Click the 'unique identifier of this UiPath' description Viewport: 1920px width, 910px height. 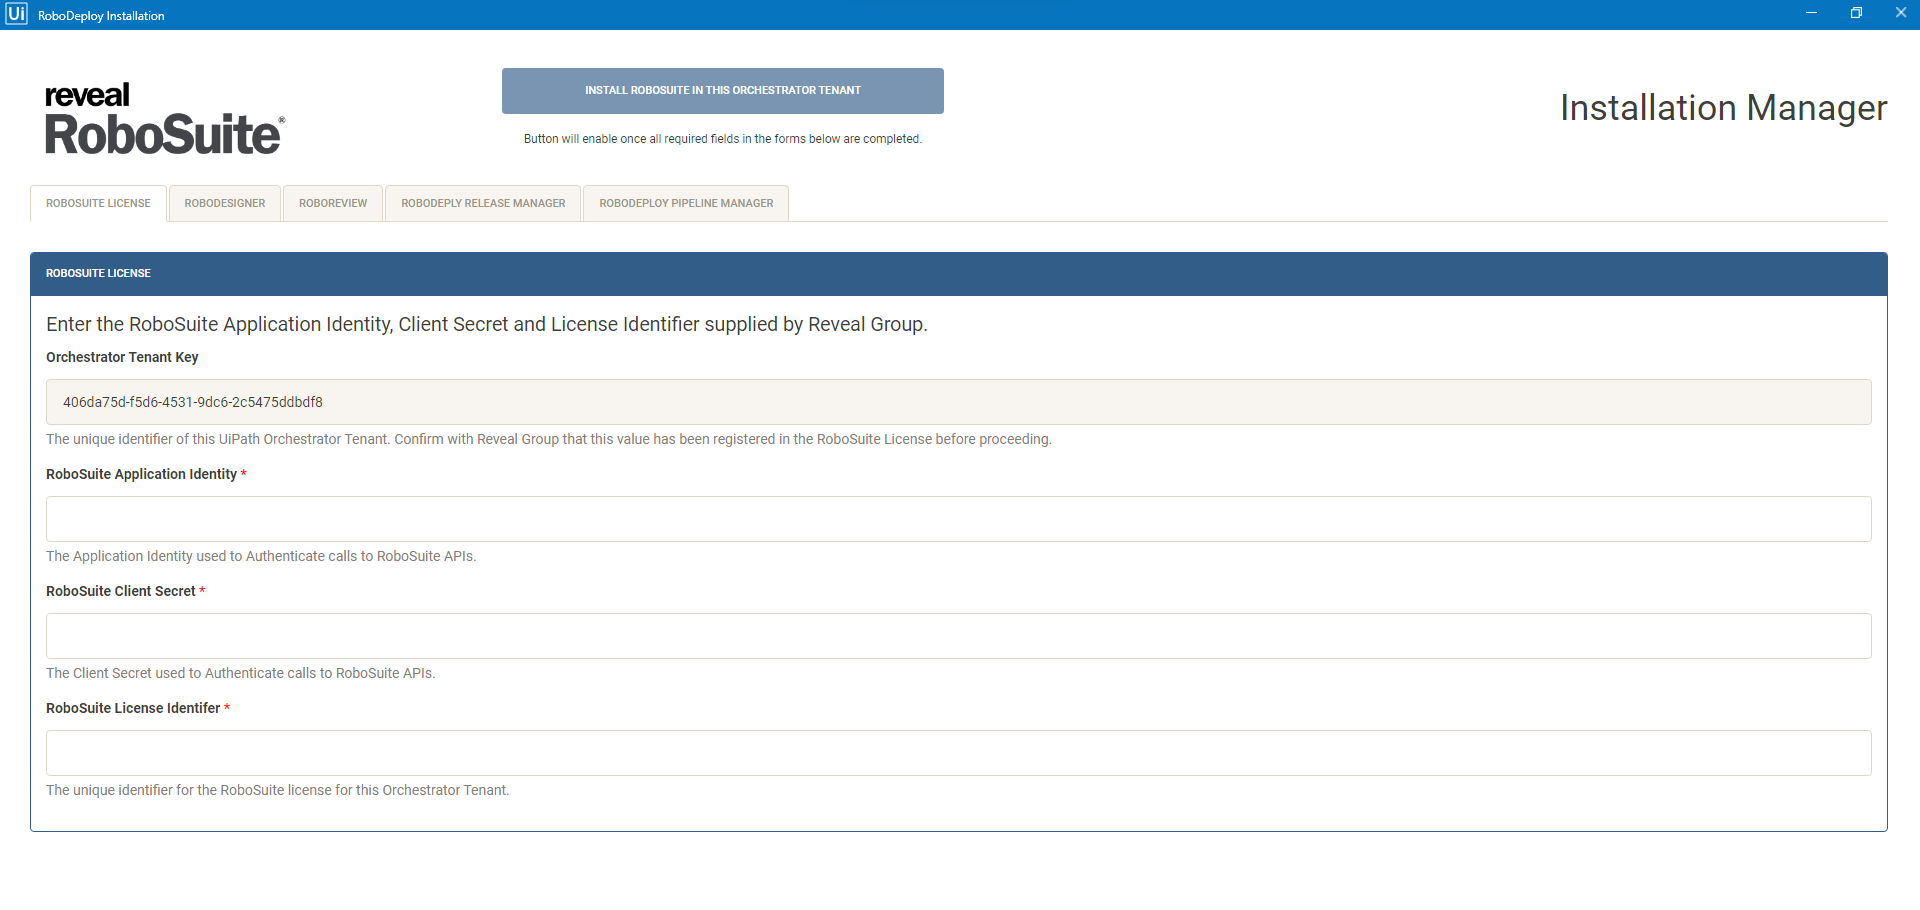pyautogui.click(x=549, y=439)
